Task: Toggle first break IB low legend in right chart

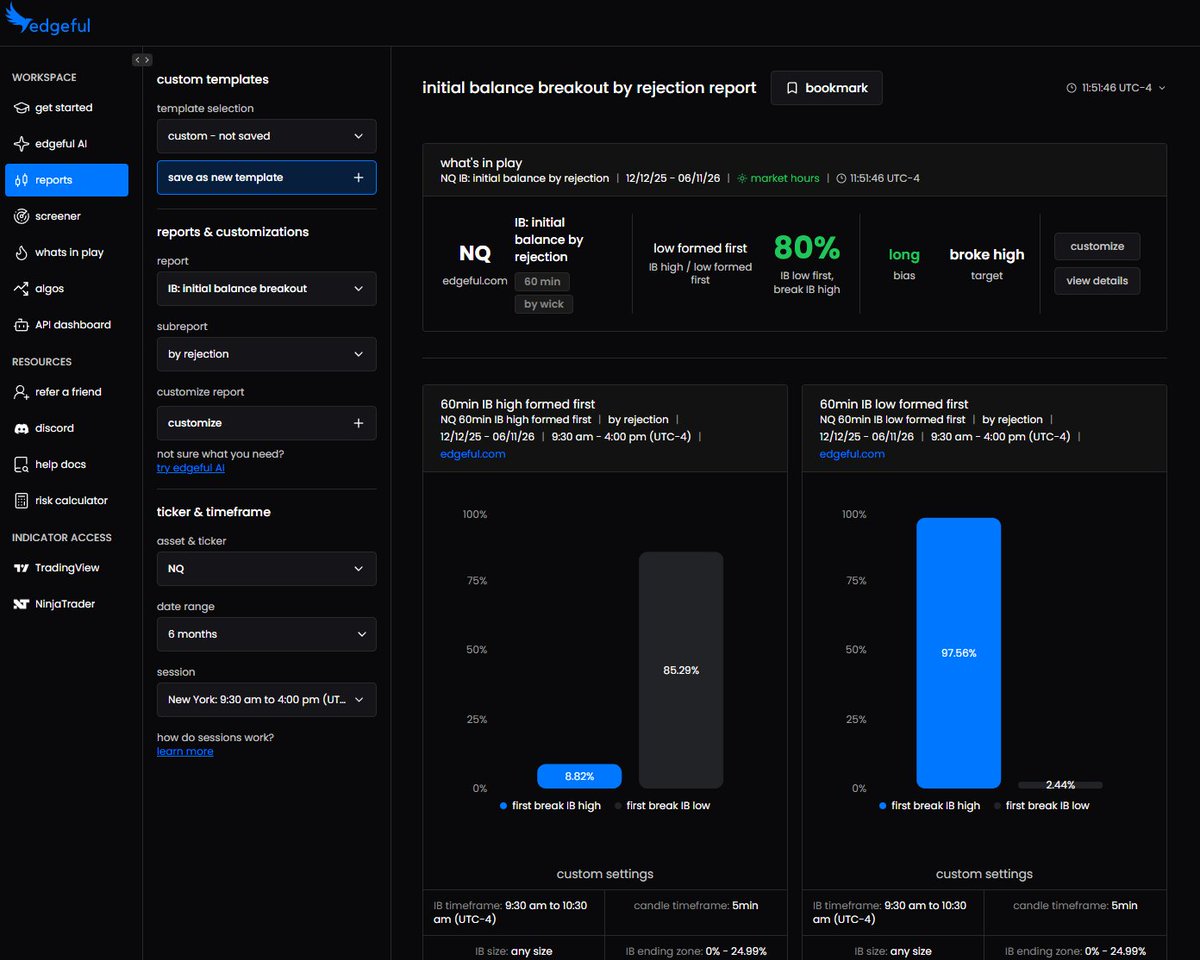Action: pyautogui.click(x=1042, y=806)
